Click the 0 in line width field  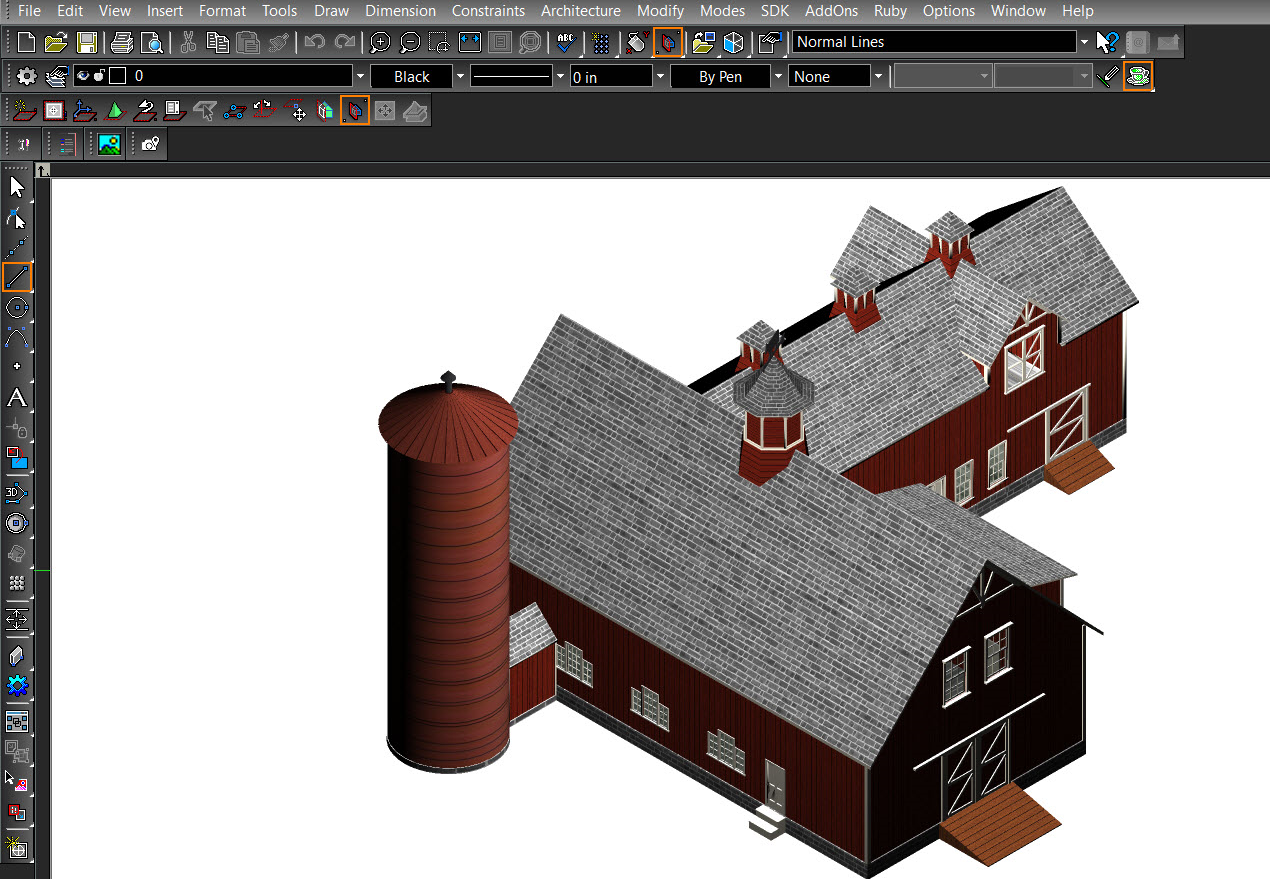coord(610,76)
